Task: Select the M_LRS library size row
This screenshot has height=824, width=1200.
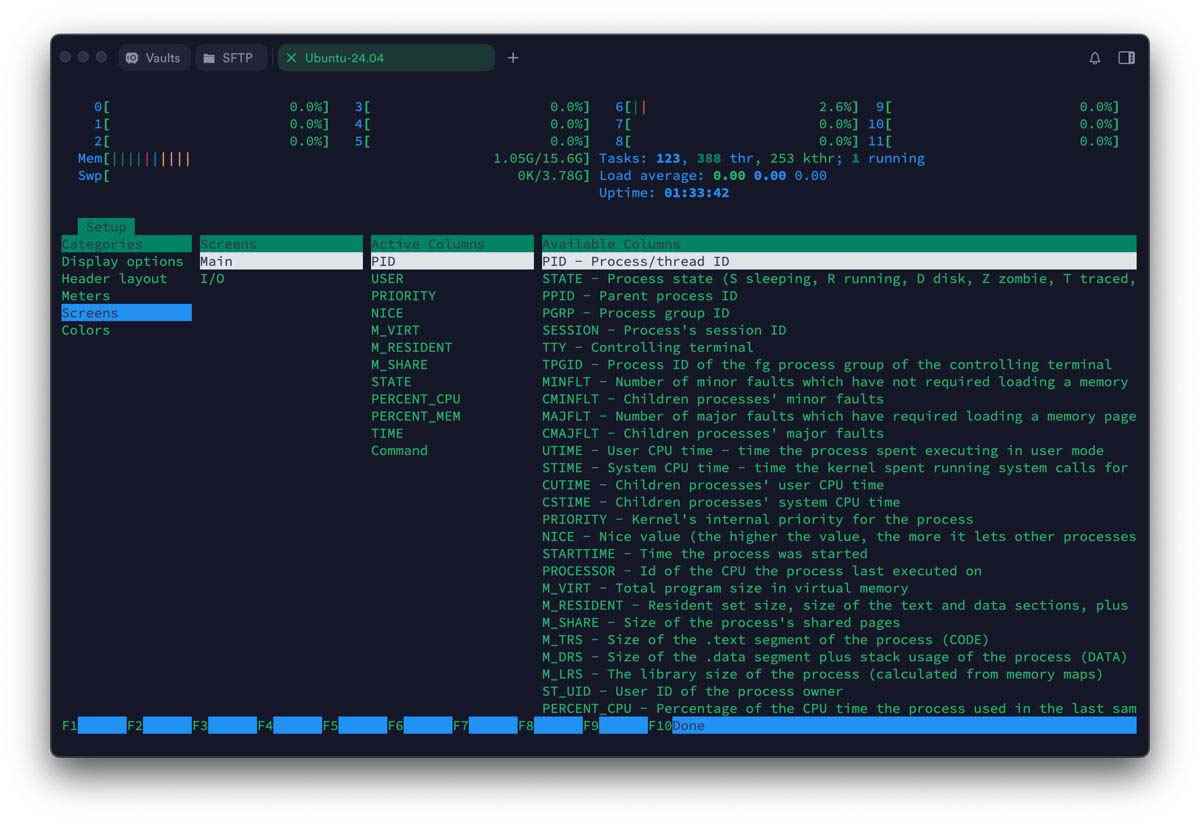Action: click(839, 674)
